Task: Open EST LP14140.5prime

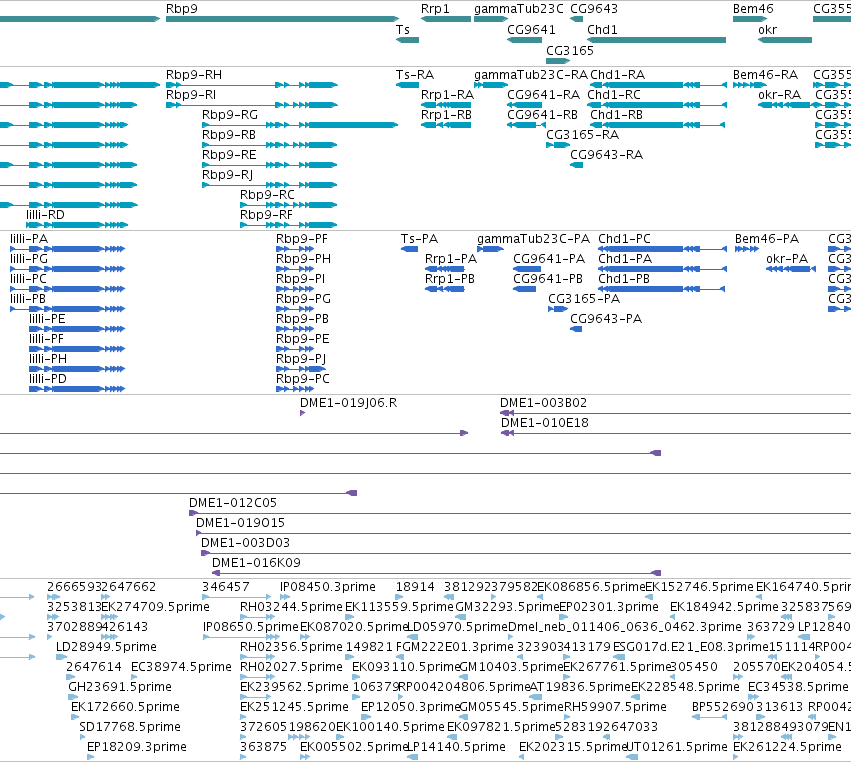Action: coord(456,747)
